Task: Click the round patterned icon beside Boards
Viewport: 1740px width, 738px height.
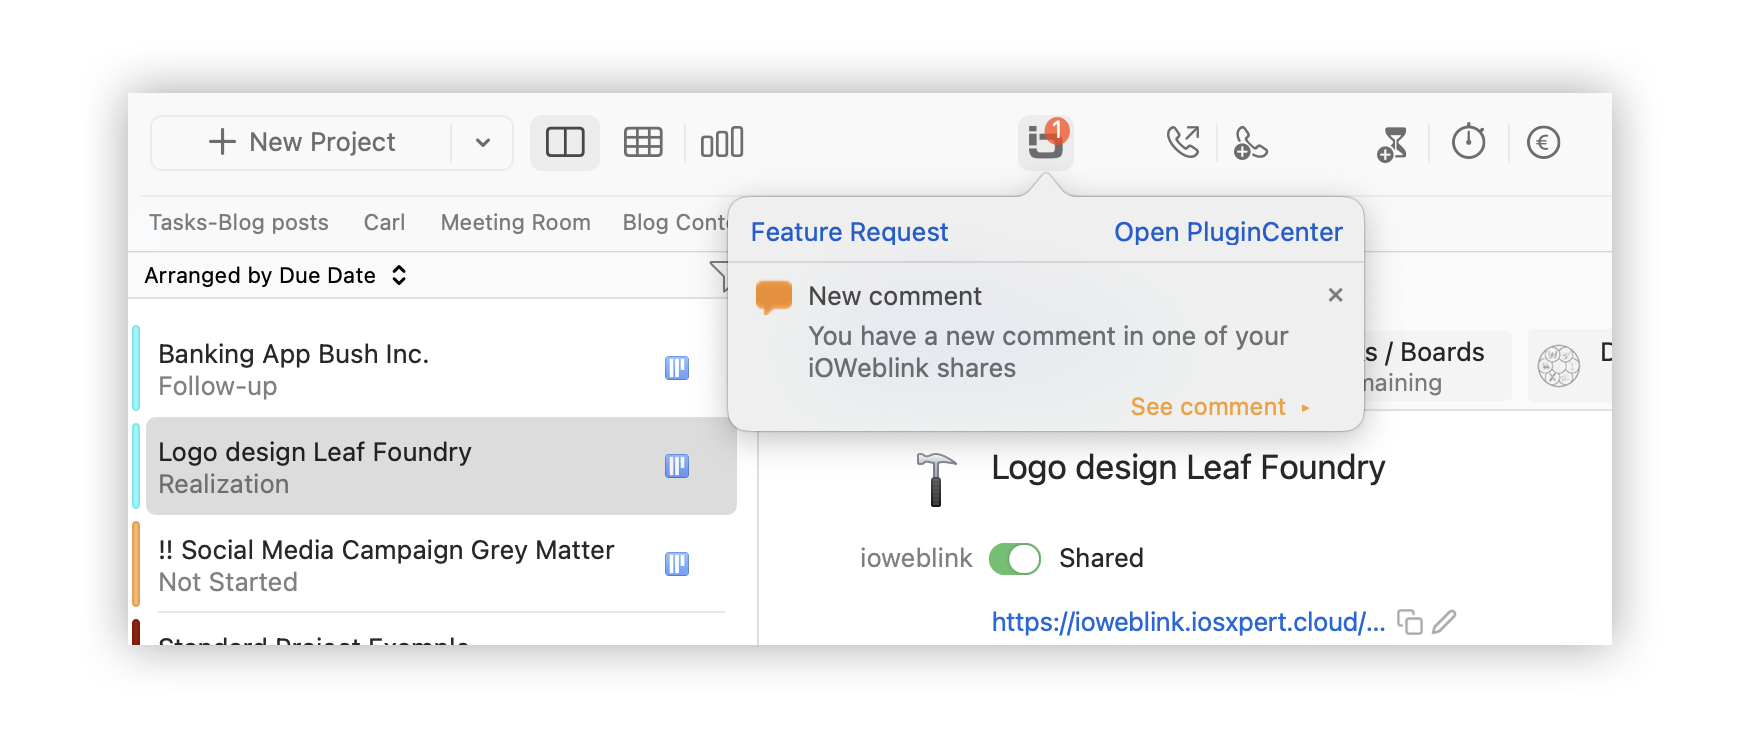Action: 1559,366
